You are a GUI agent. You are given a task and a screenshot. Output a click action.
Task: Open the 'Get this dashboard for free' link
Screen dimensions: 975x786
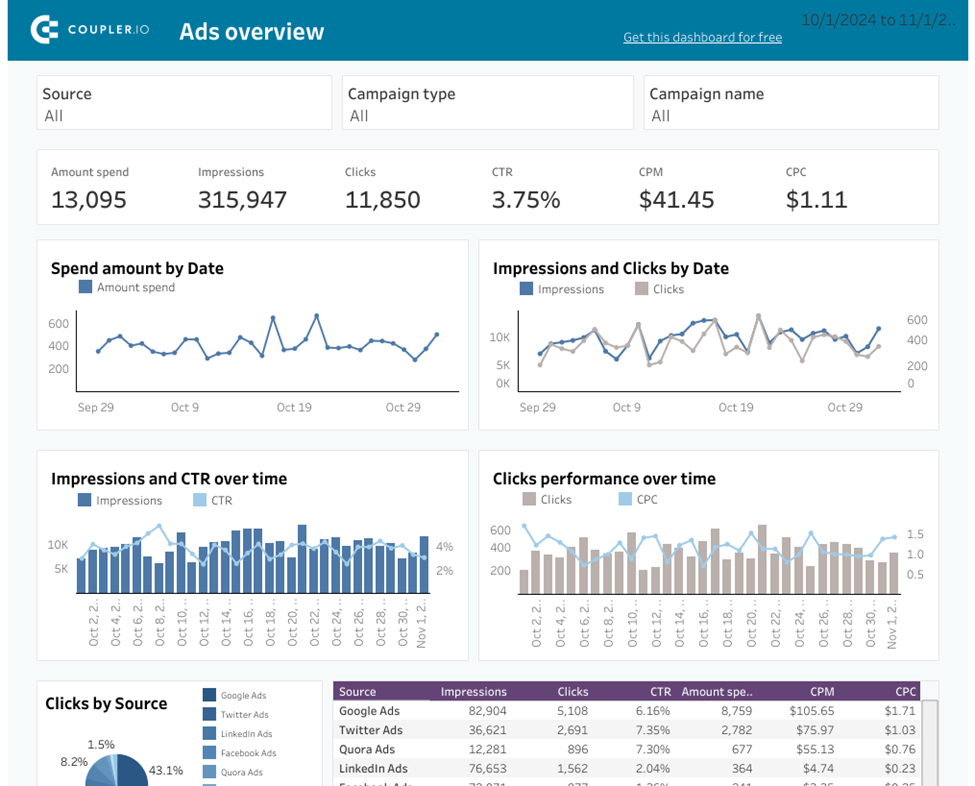(x=703, y=37)
